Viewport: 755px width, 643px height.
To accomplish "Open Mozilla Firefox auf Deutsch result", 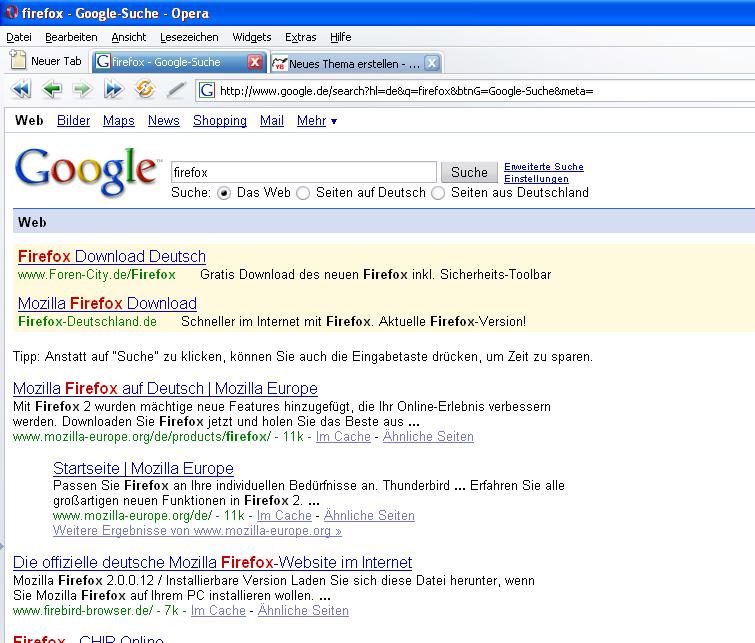I will click(x=165, y=388).
